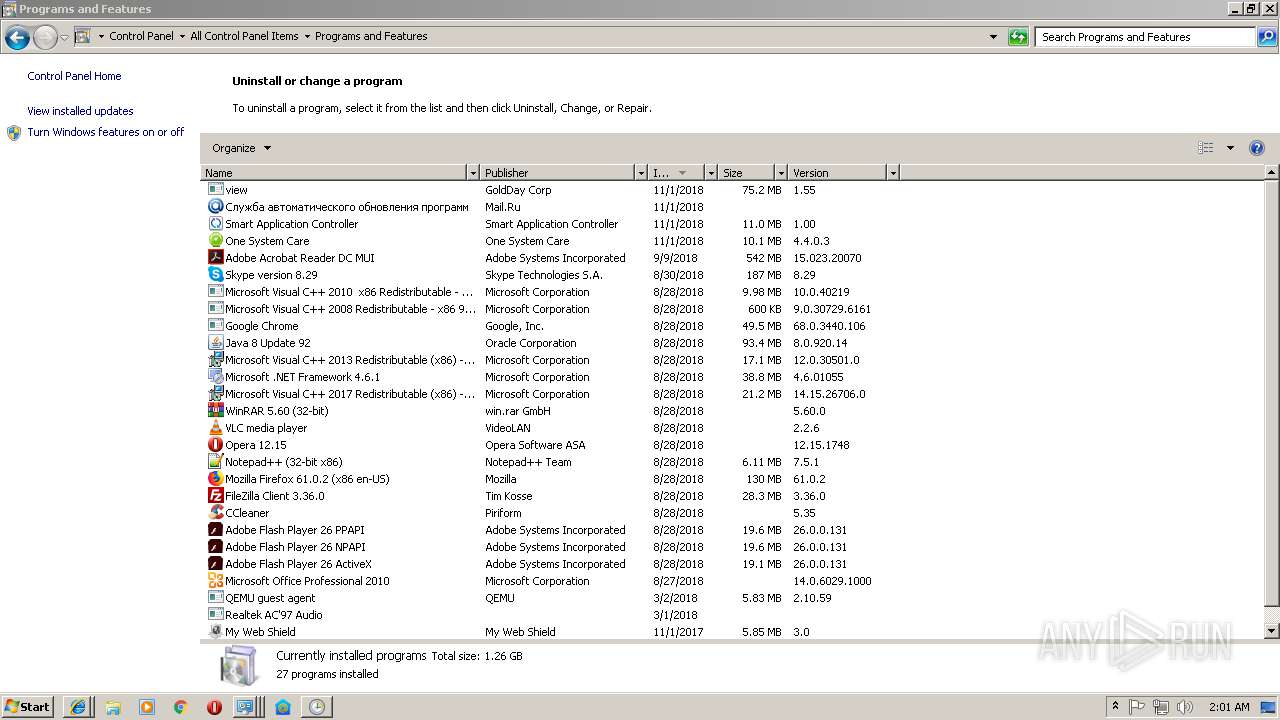Open the Version column filter dropdown
Viewport: 1280px width, 720px height.
[x=892, y=173]
